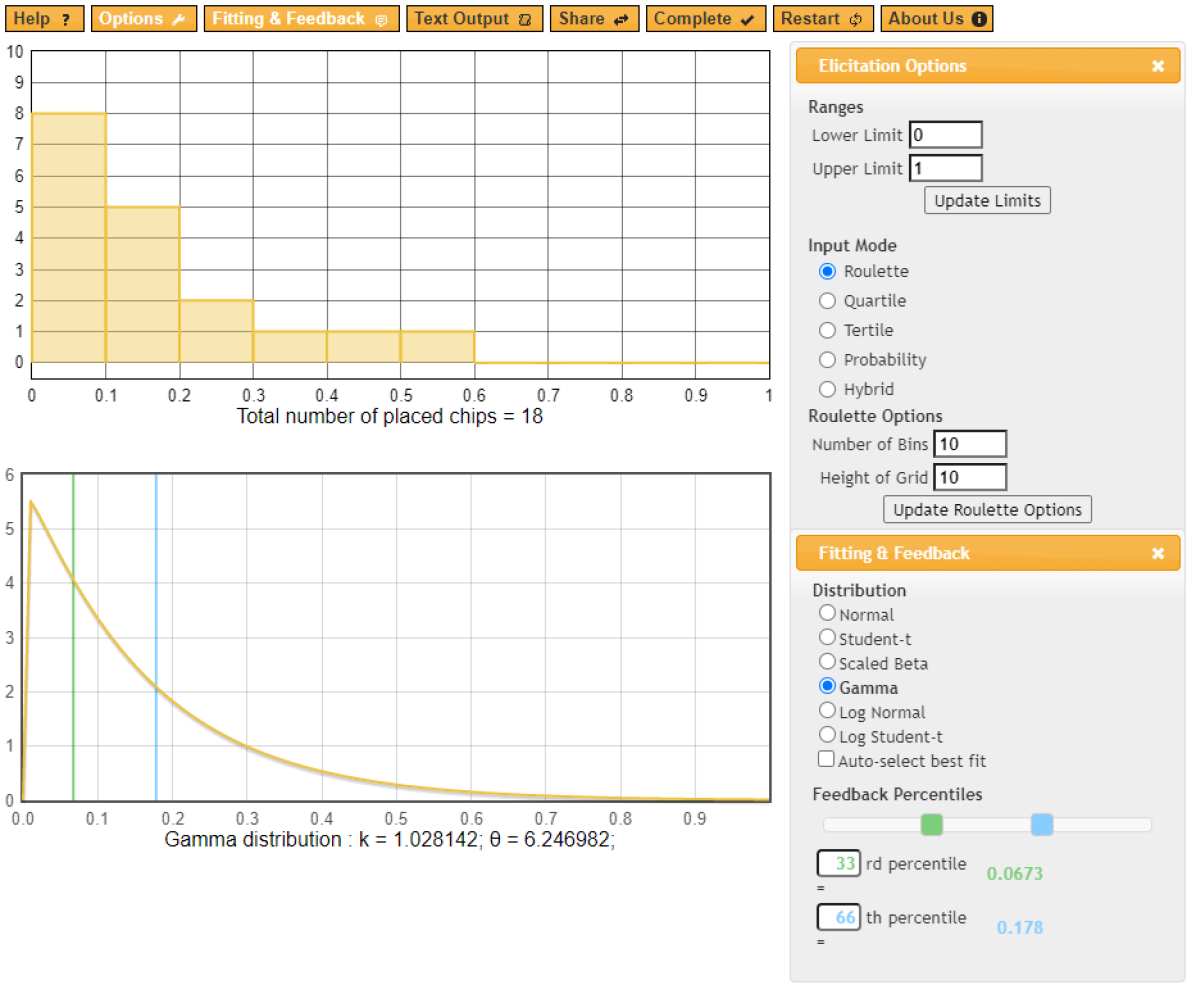This screenshot has height=994, width=1196.
Task: Close the Fitting & Feedback panel
Action: [x=1157, y=553]
